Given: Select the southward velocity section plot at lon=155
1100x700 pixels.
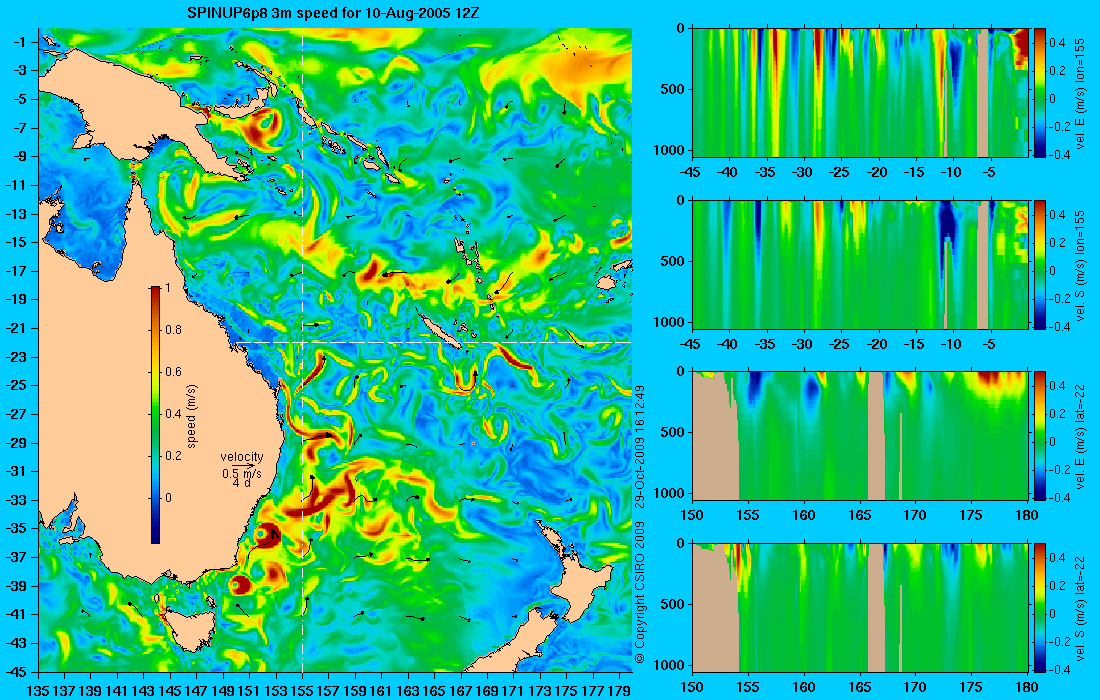Looking at the screenshot, I should pos(860,264).
